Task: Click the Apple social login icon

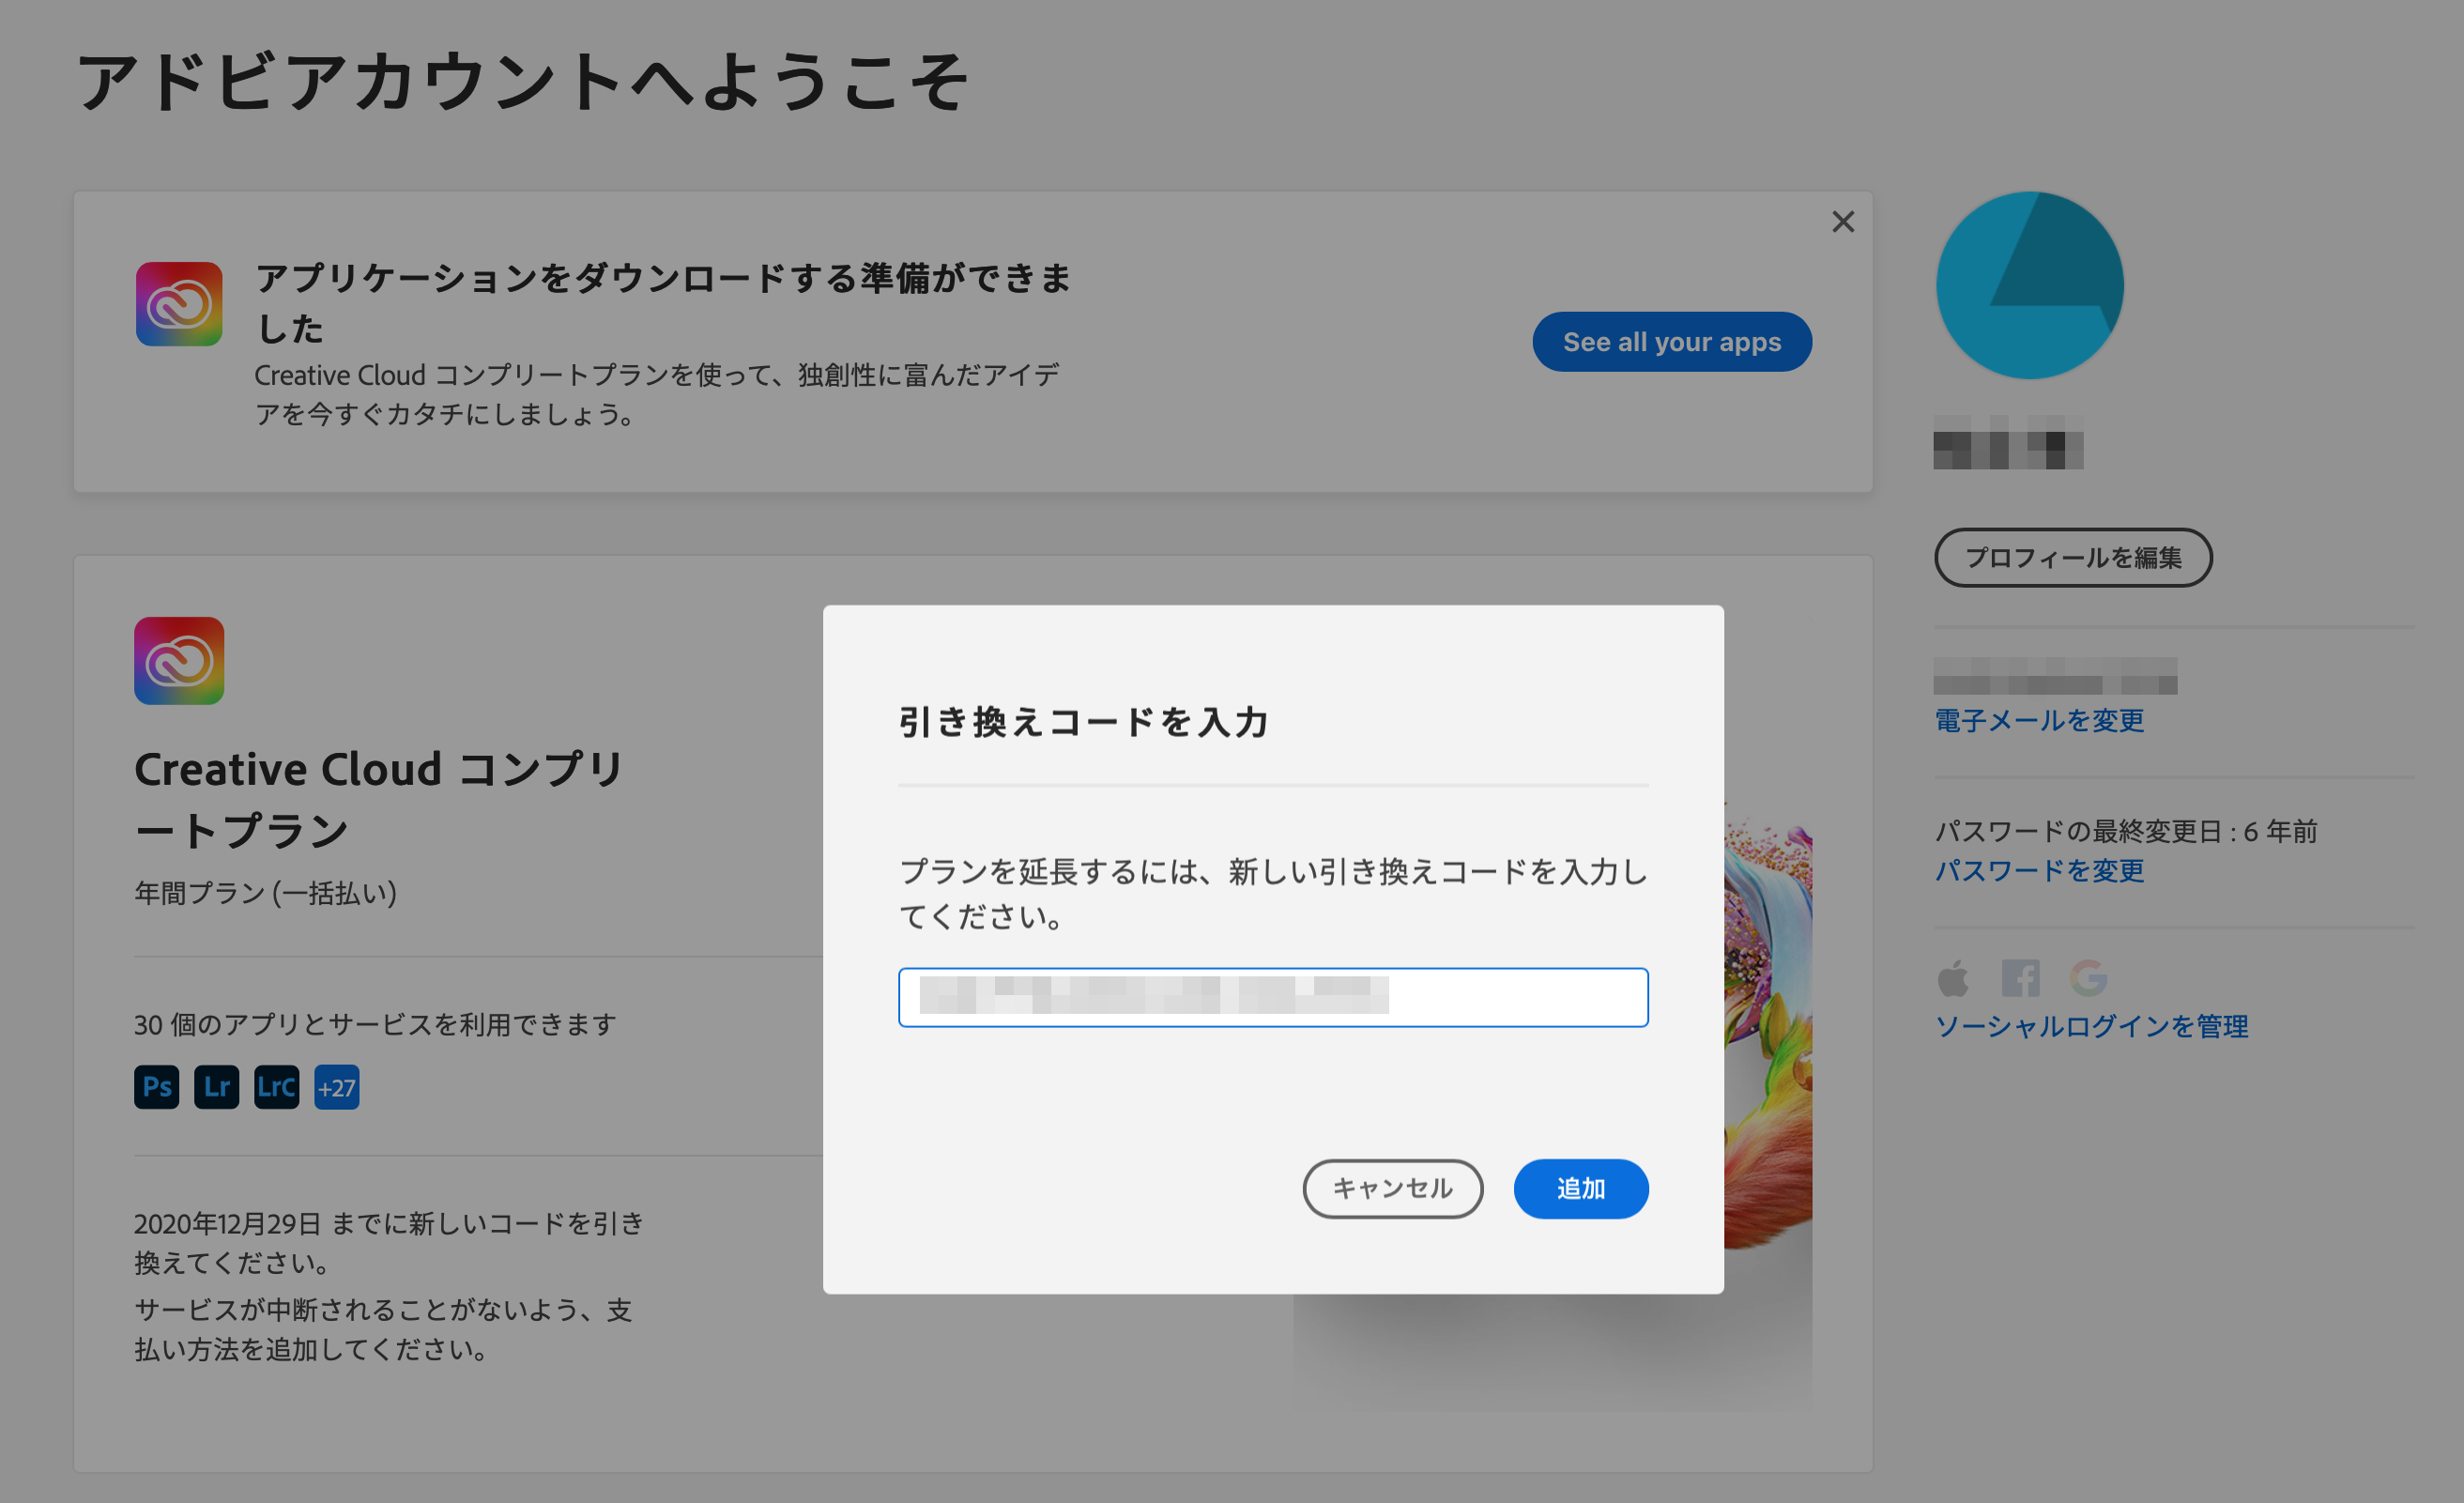Action: (x=1953, y=978)
